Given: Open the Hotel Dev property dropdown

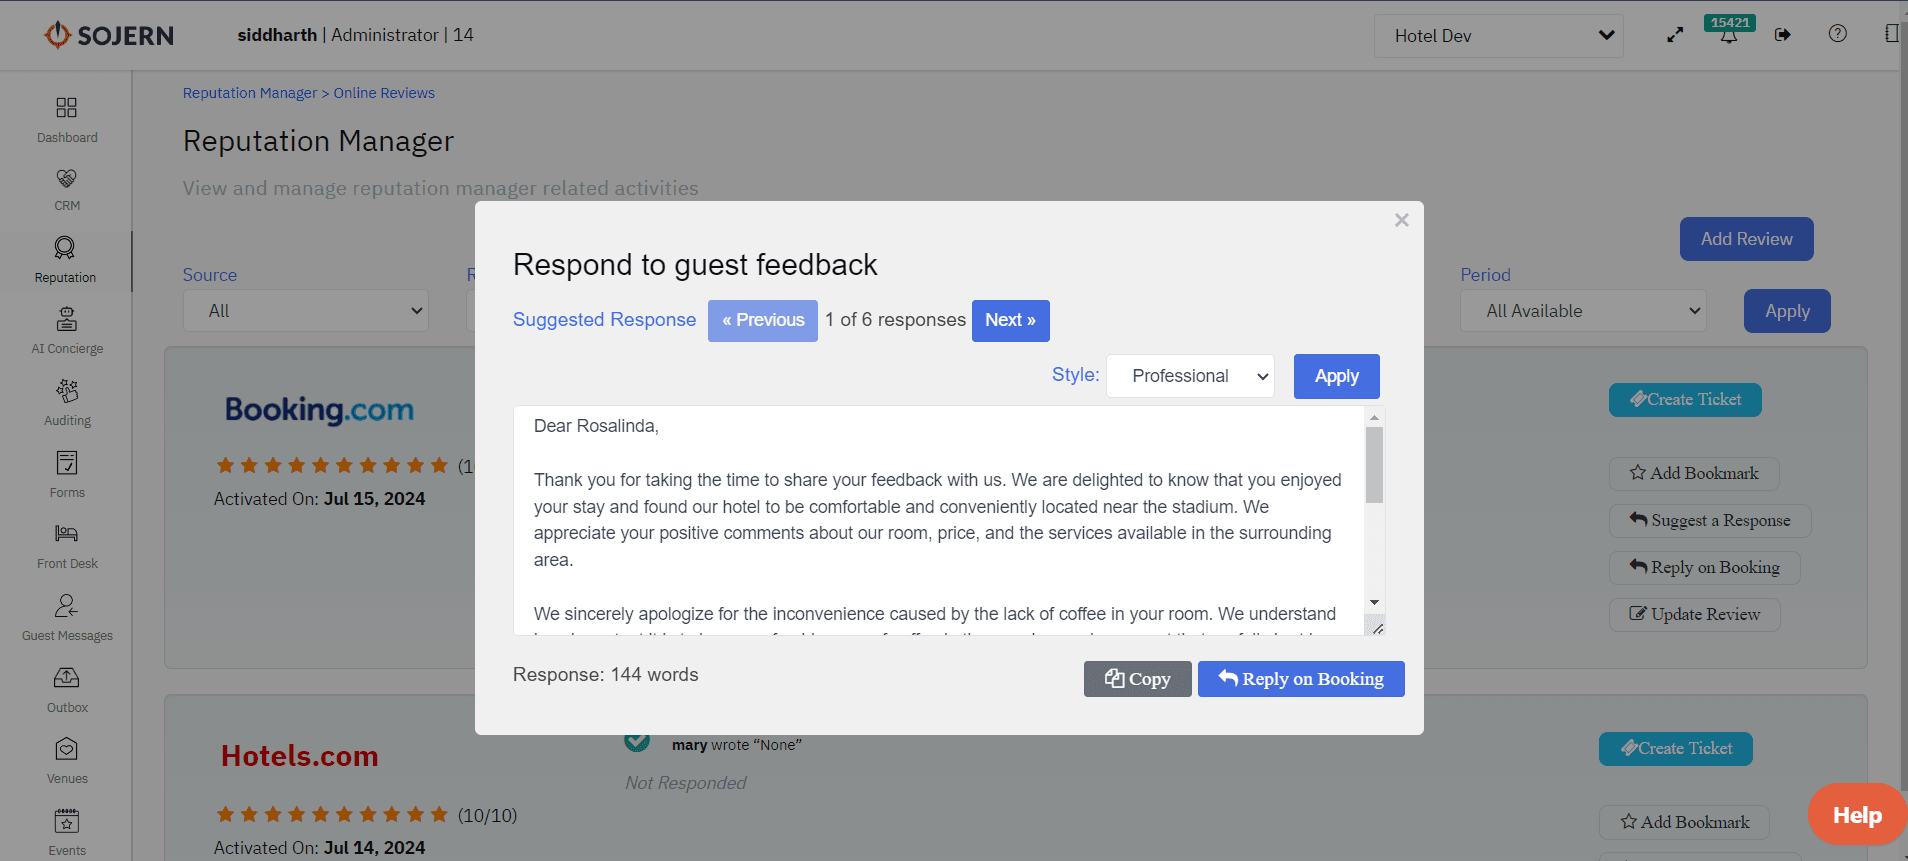Looking at the screenshot, I should point(1497,34).
